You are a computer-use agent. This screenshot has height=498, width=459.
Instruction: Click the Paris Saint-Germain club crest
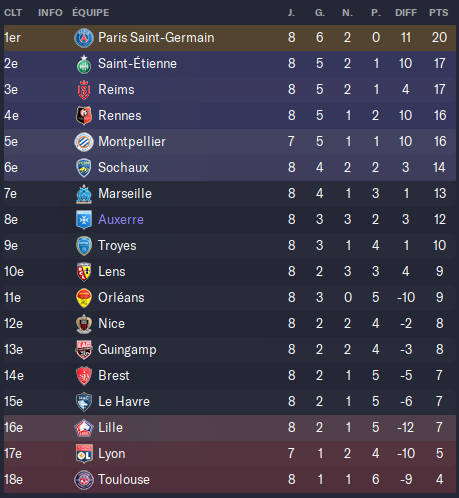click(84, 38)
